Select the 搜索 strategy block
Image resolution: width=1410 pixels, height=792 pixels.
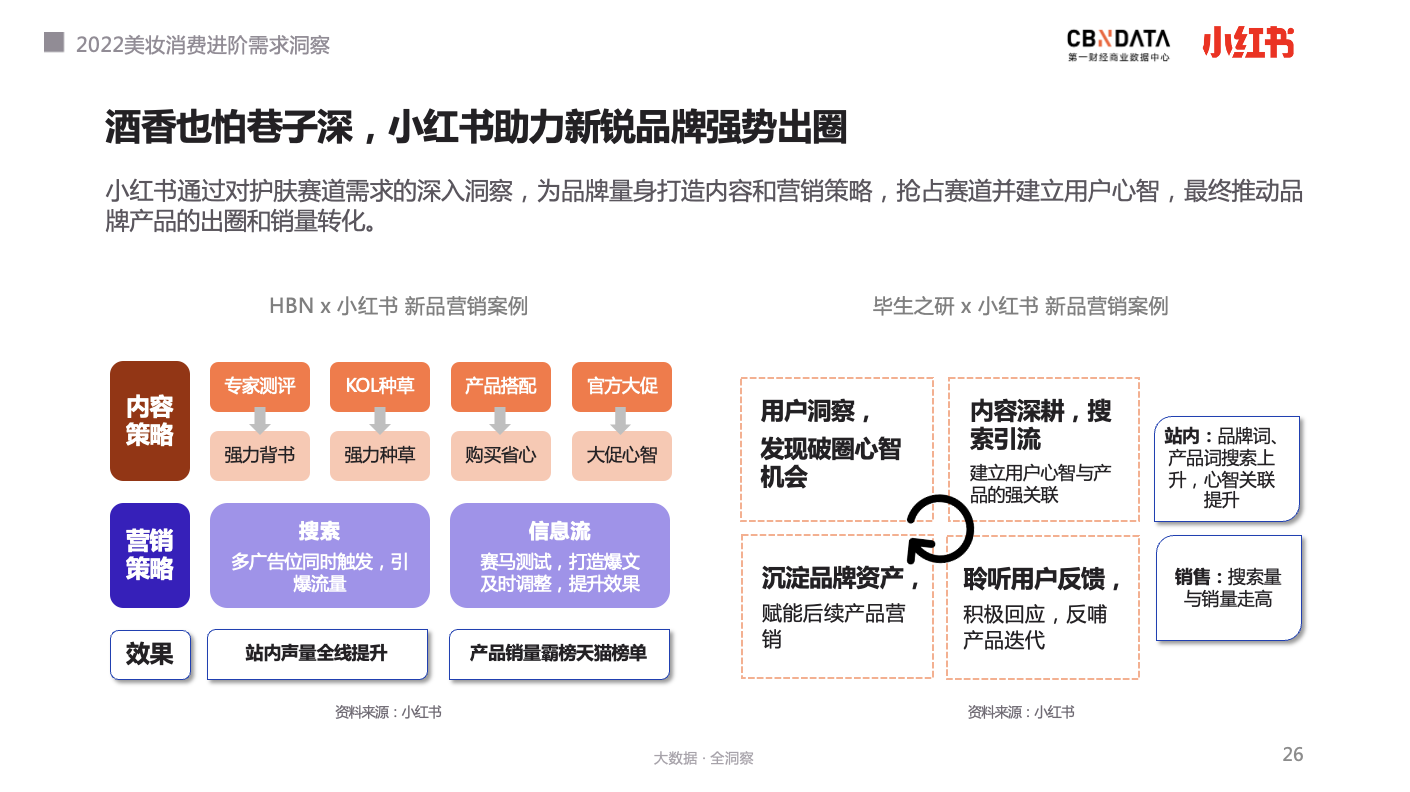(320, 555)
